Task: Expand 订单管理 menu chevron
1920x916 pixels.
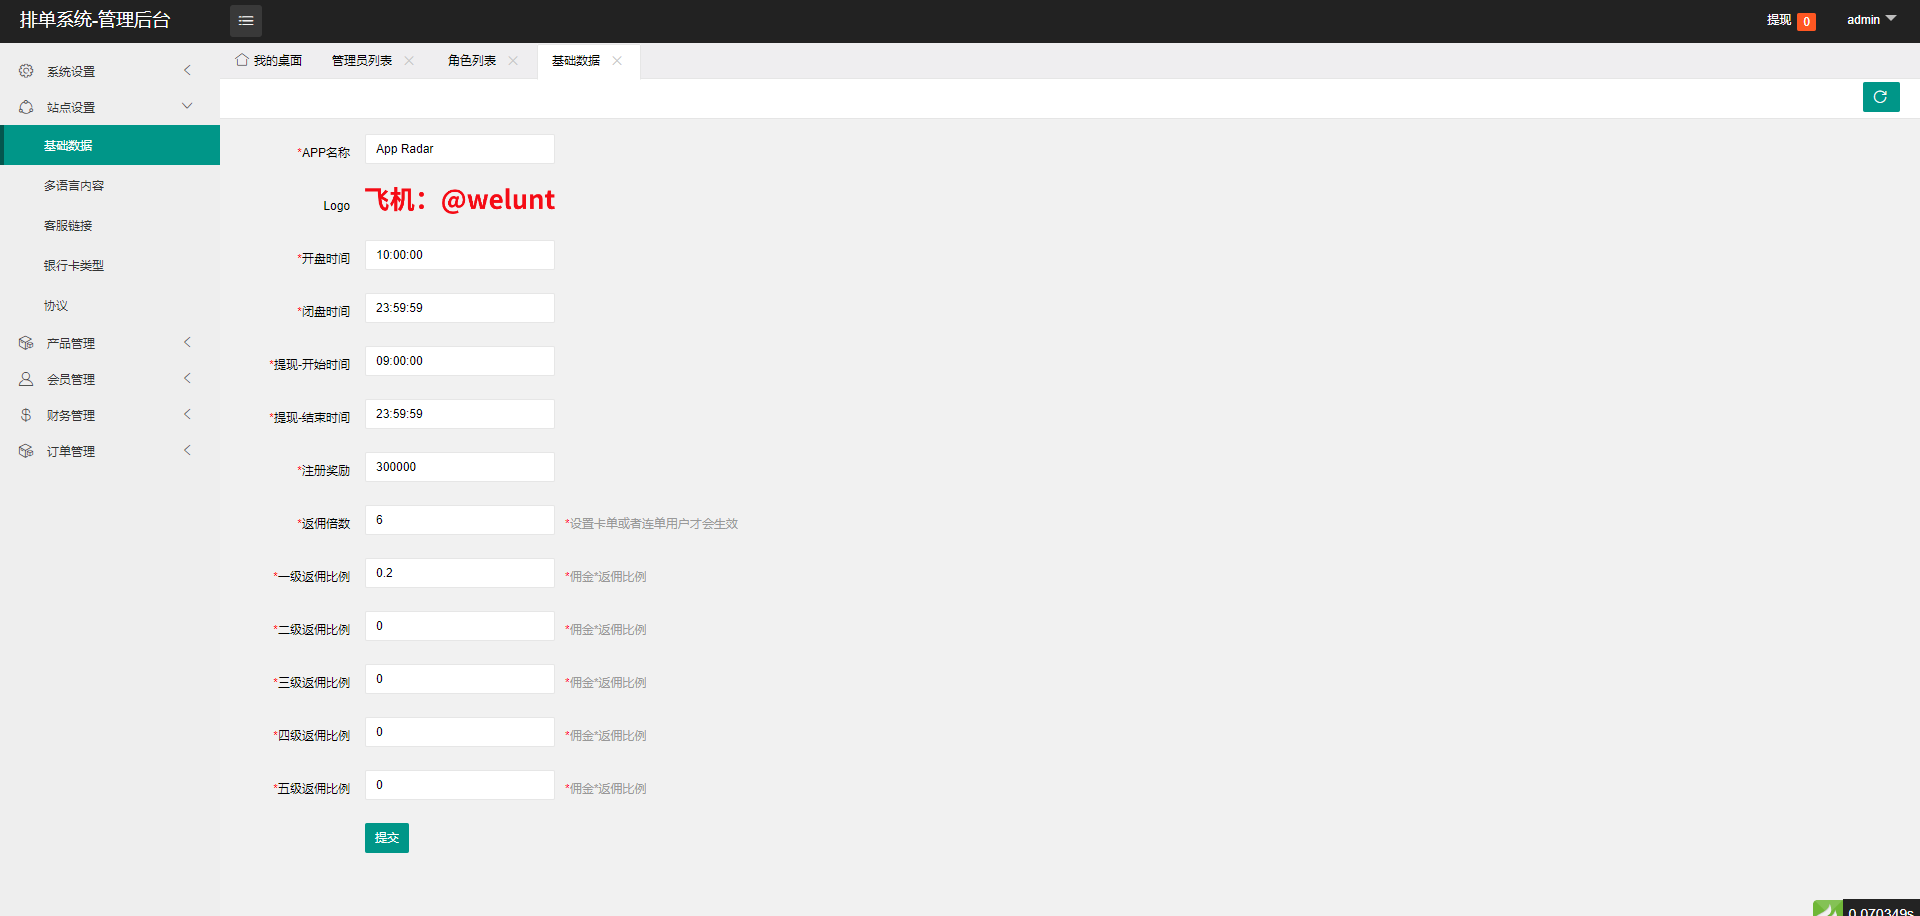Action: point(187,450)
